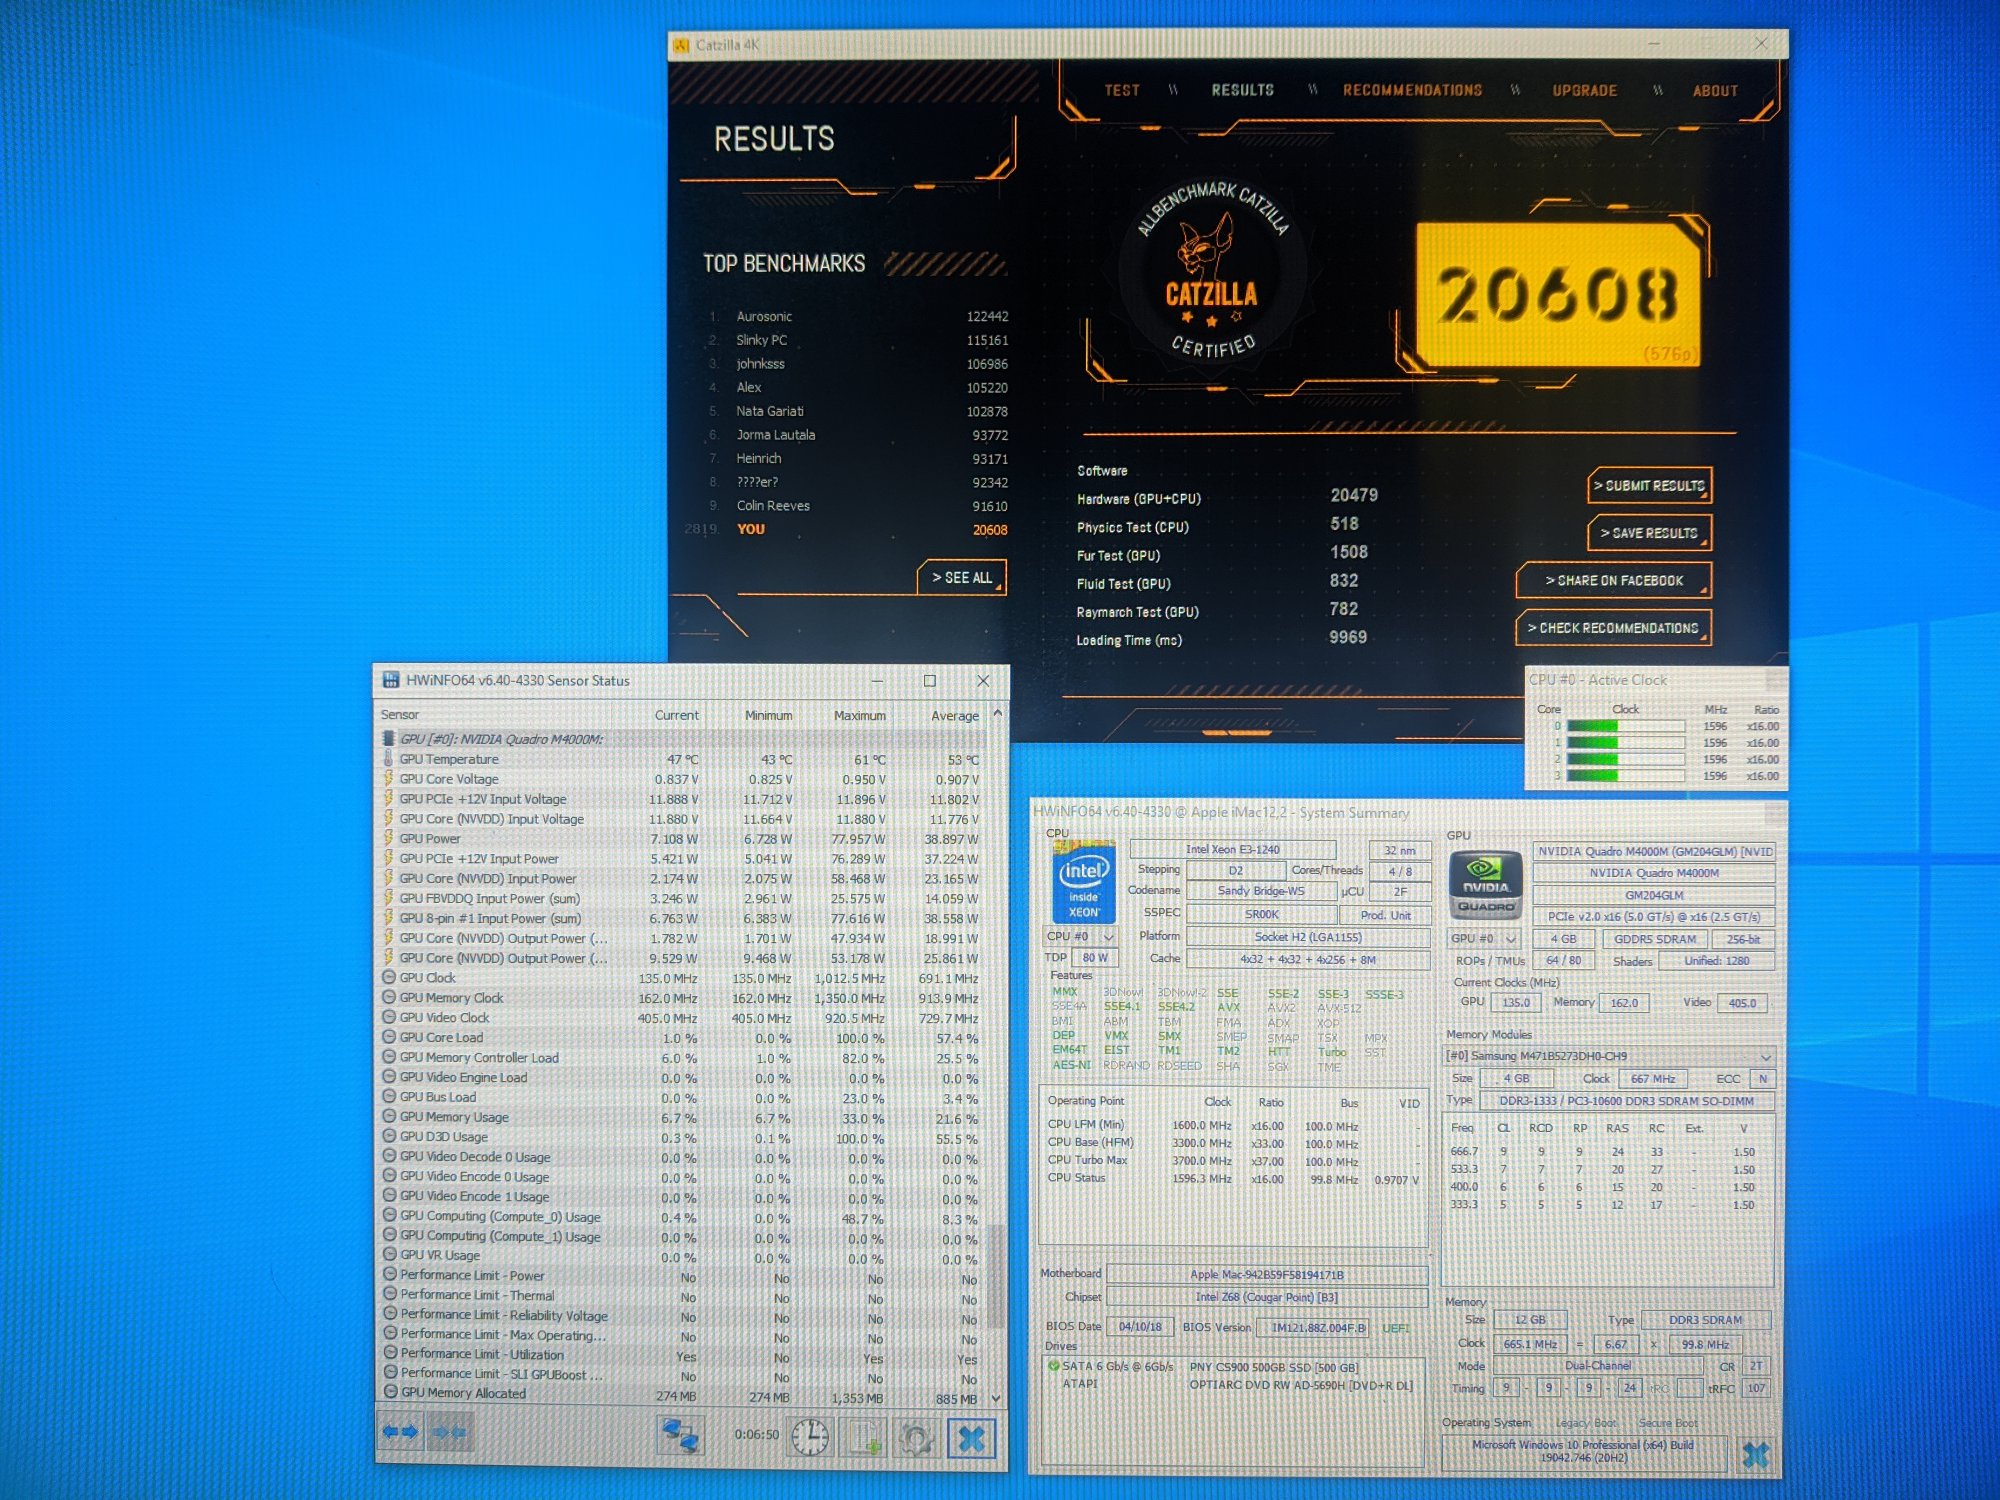Click the SUBMIT RESULTS button
This screenshot has height=1500, width=2000.
(1649, 486)
